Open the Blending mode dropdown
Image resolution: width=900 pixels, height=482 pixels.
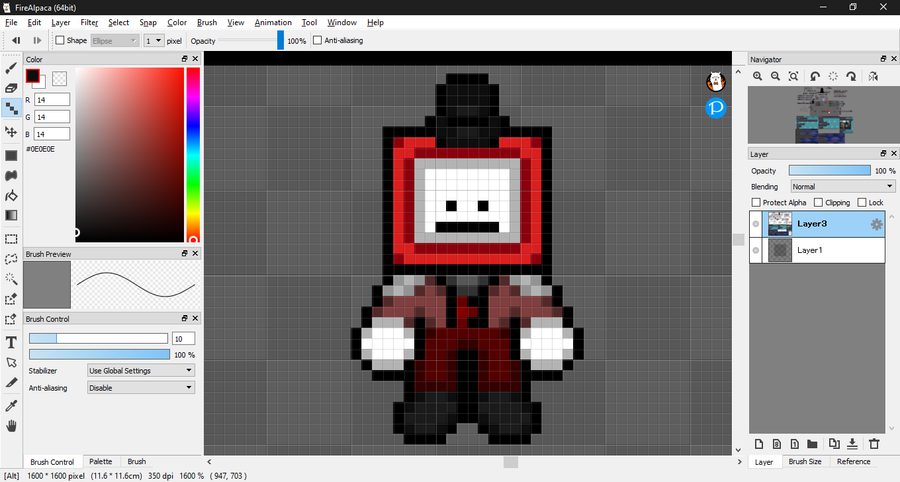(x=843, y=186)
